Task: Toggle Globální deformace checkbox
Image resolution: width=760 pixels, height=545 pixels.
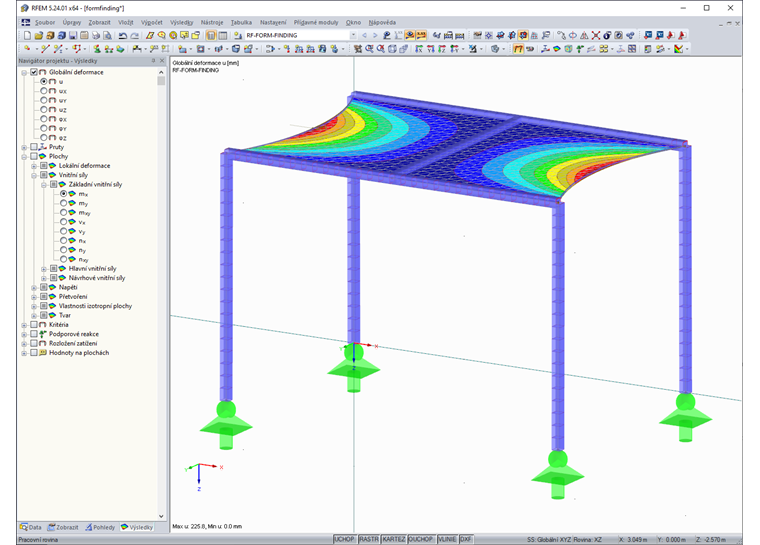Action: 34,72
